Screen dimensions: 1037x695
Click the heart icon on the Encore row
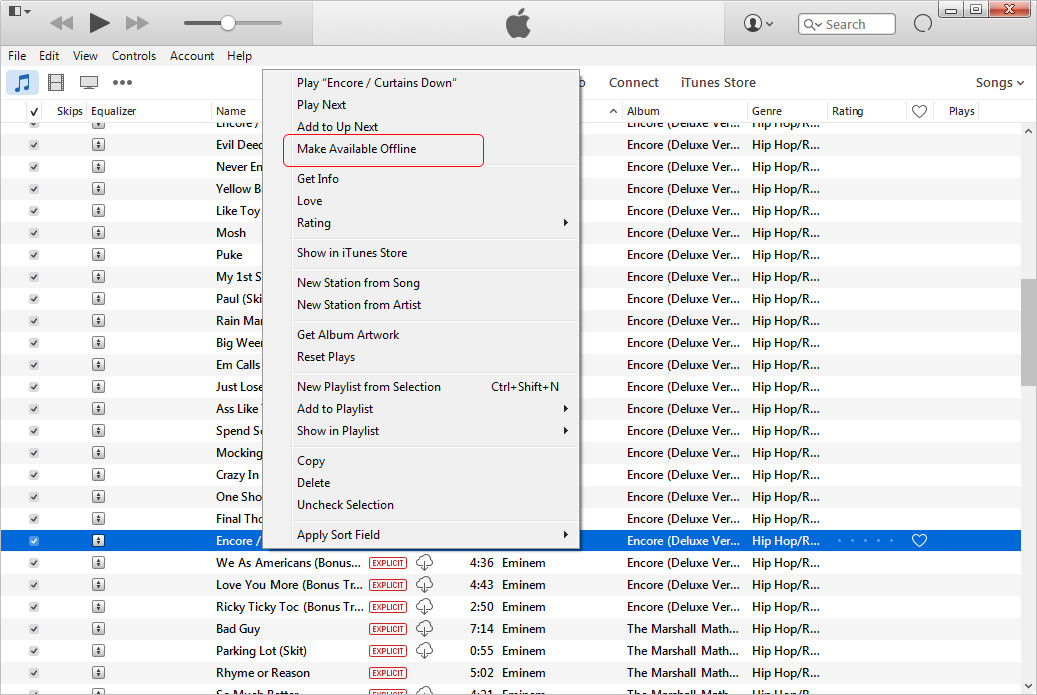(919, 541)
